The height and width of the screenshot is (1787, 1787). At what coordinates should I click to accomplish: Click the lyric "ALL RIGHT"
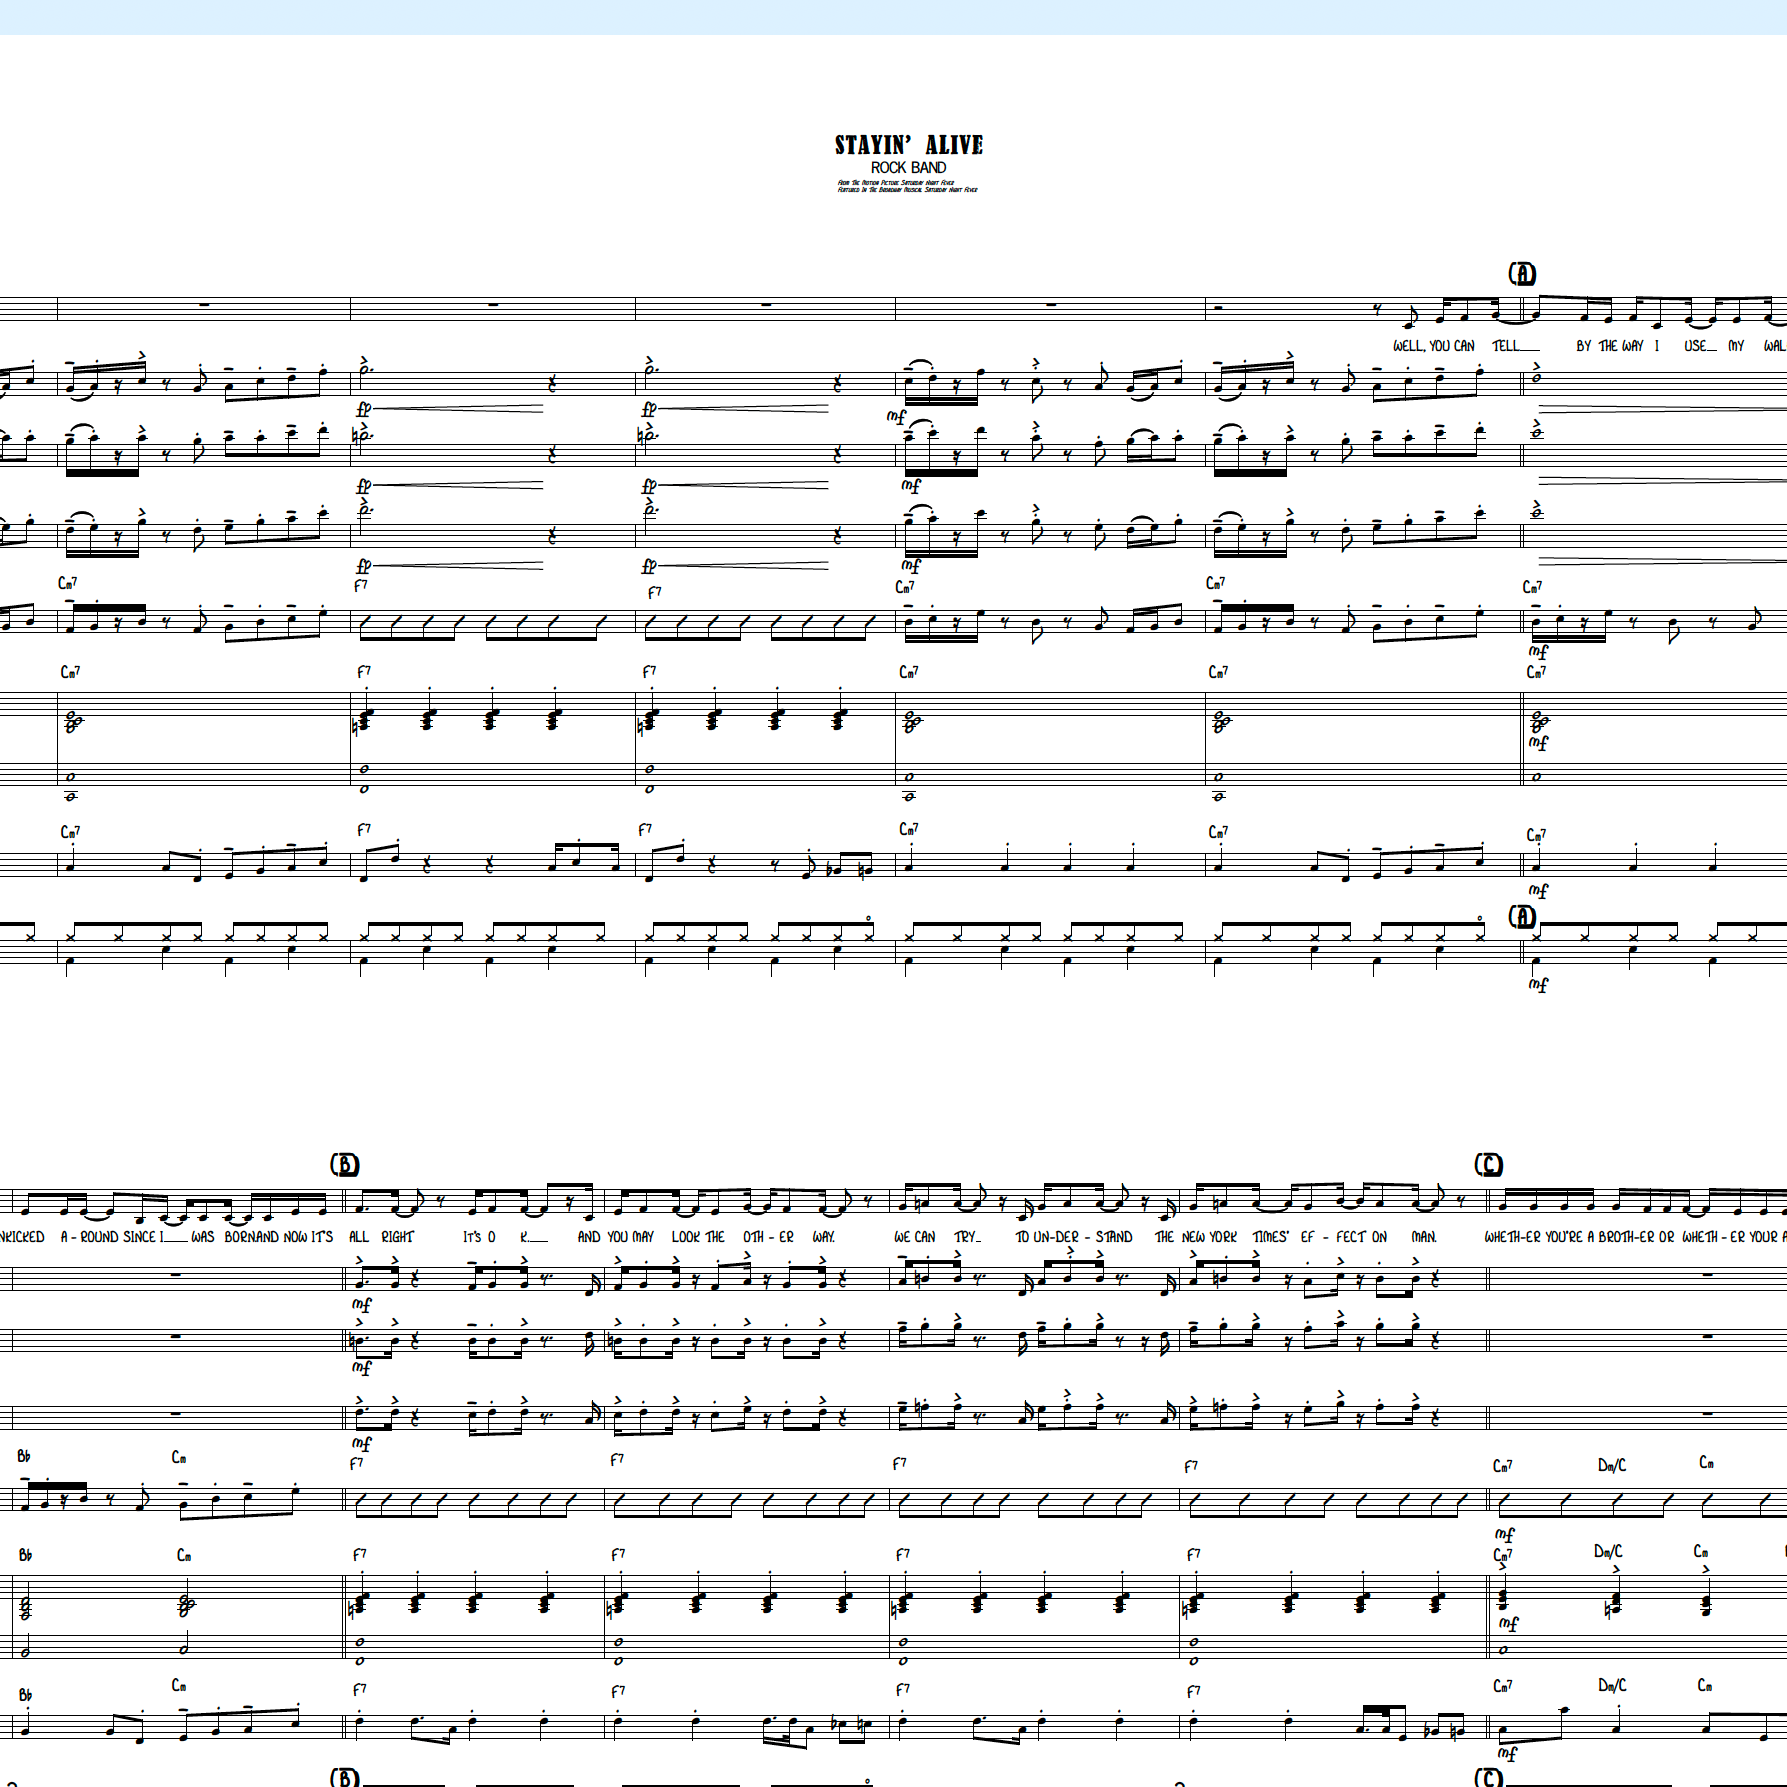[x=381, y=1237]
